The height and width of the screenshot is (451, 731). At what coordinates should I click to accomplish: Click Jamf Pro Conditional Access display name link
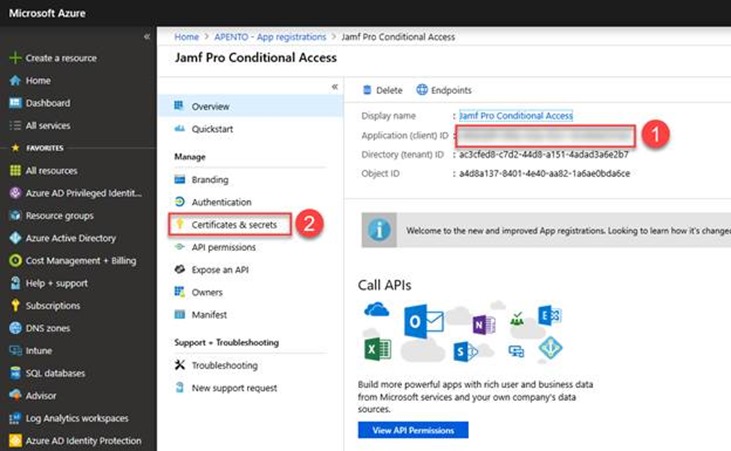point(516,116)
